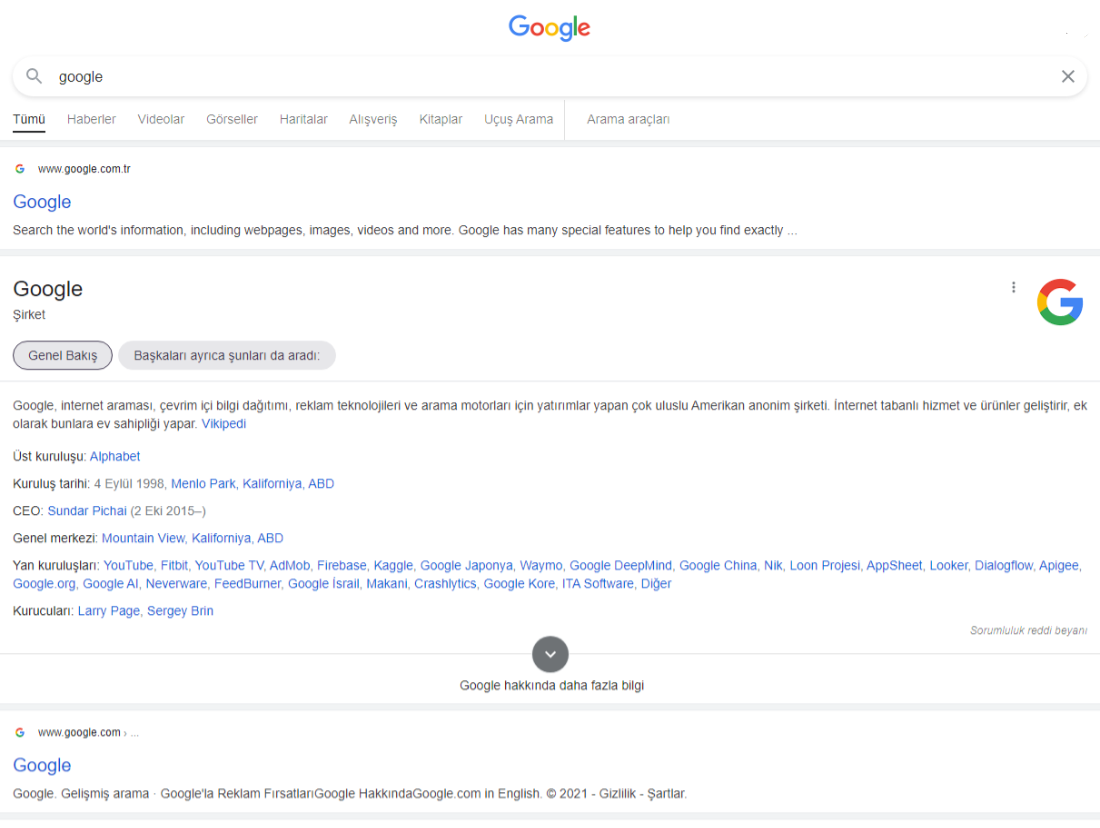Image resolution: width=1100 pixels, height=828 pixels.
Task: Click the Google İsrail link
Action: (323, 584)
